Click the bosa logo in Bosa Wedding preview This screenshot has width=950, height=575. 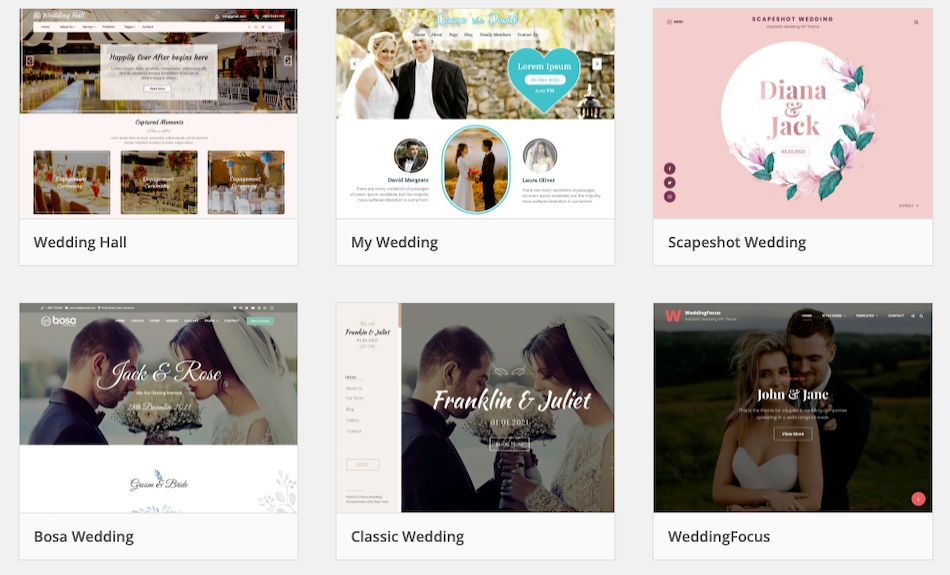[58, 321]
